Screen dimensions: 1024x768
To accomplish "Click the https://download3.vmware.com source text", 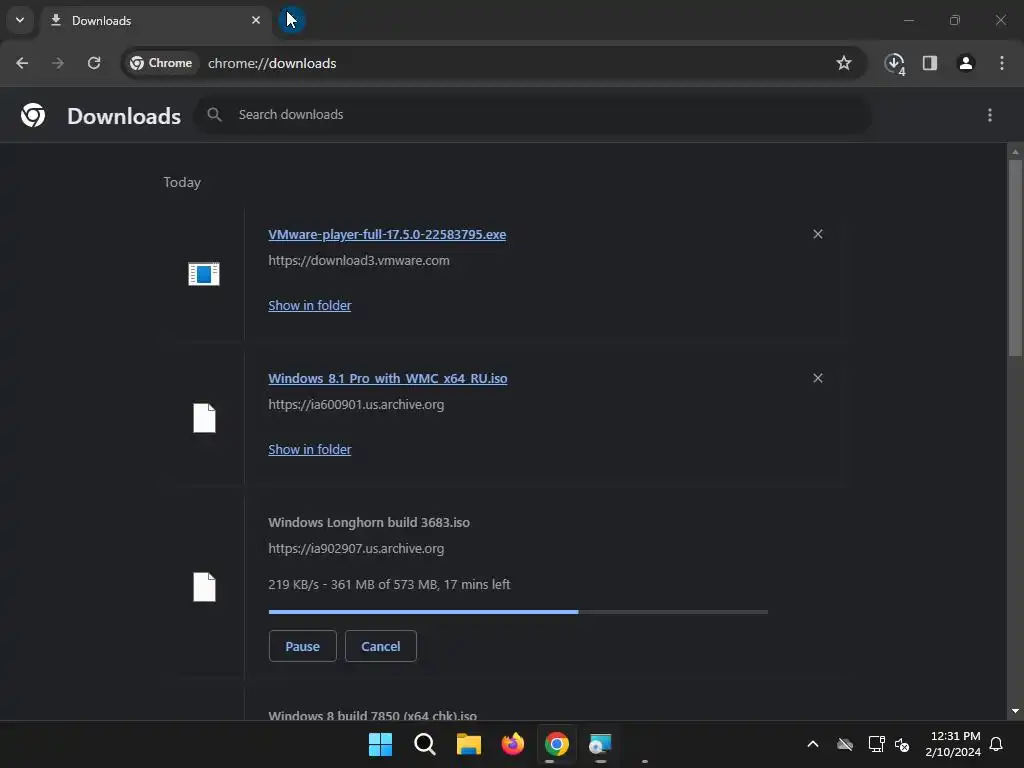I will click(359, 261).
